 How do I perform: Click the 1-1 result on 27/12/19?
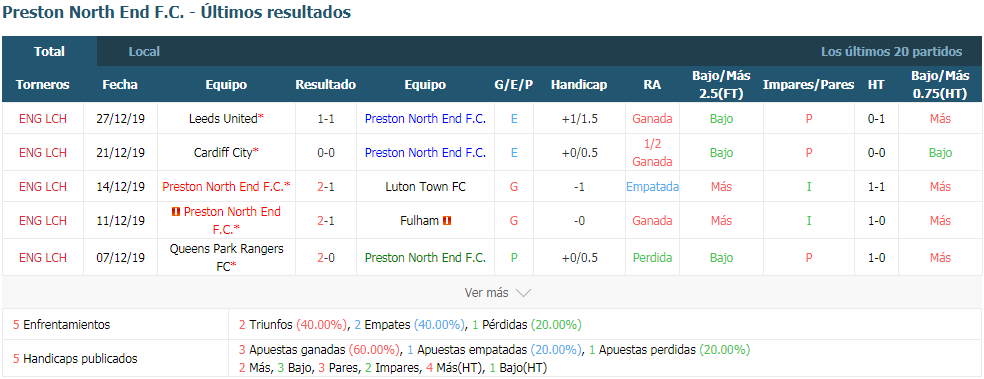click(326, 119)
